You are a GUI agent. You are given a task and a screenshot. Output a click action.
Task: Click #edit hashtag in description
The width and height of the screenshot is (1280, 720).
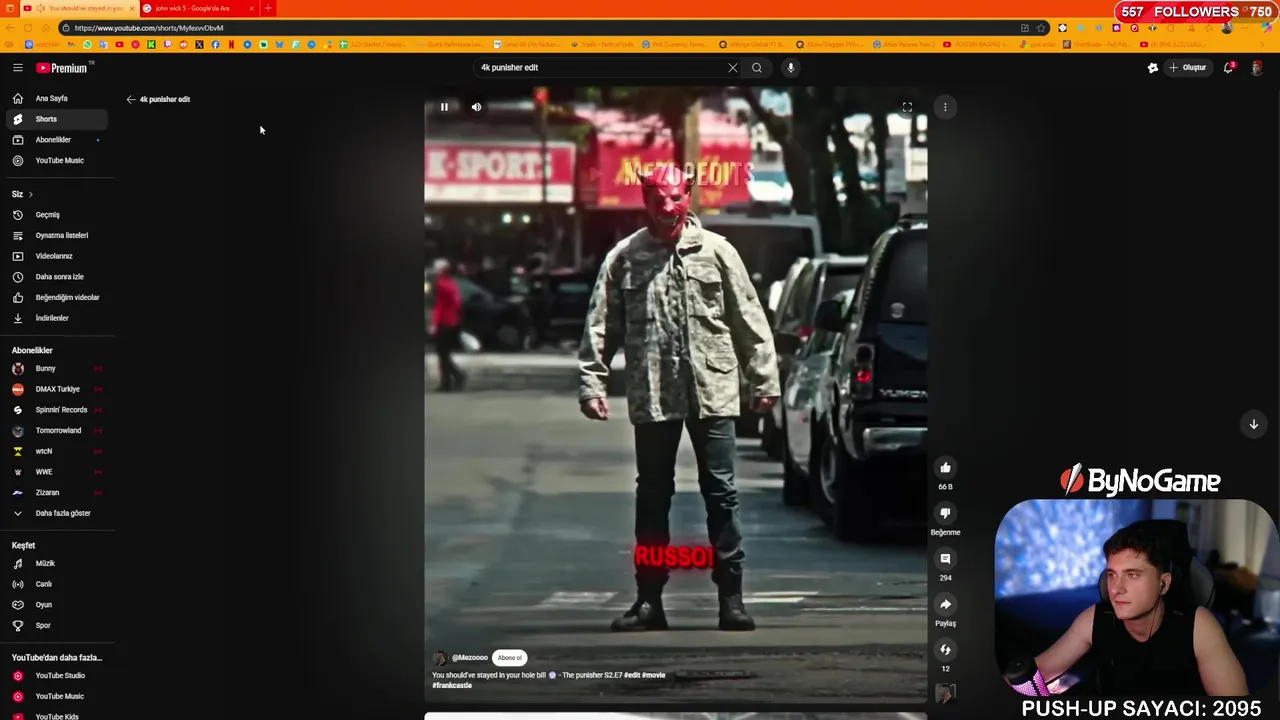coord(631,675)
